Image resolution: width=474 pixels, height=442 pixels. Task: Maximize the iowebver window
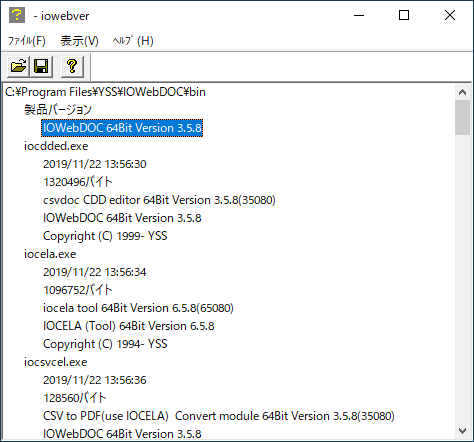404,15
